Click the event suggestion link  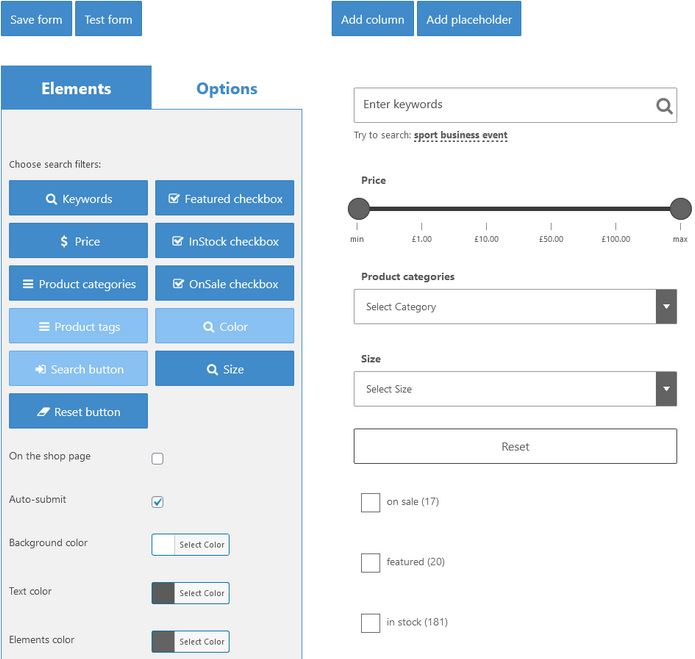pyautogui.click(x=495, y=135)
